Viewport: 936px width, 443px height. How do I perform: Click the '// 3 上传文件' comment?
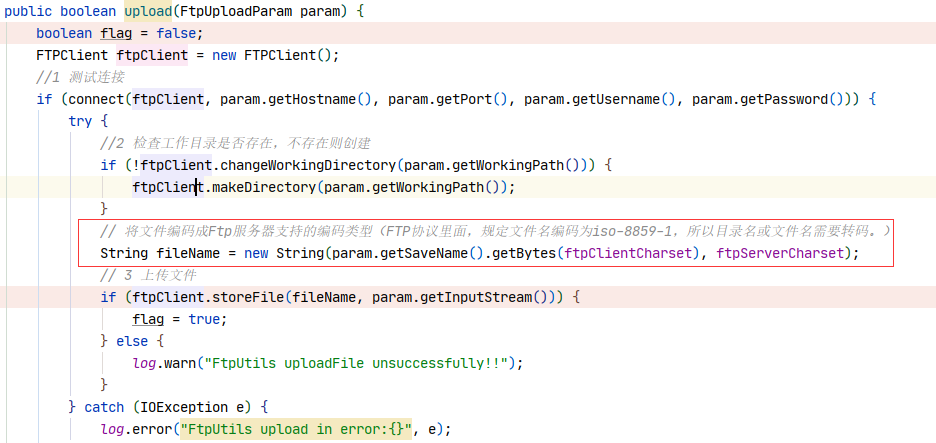(x=148, y=275)
